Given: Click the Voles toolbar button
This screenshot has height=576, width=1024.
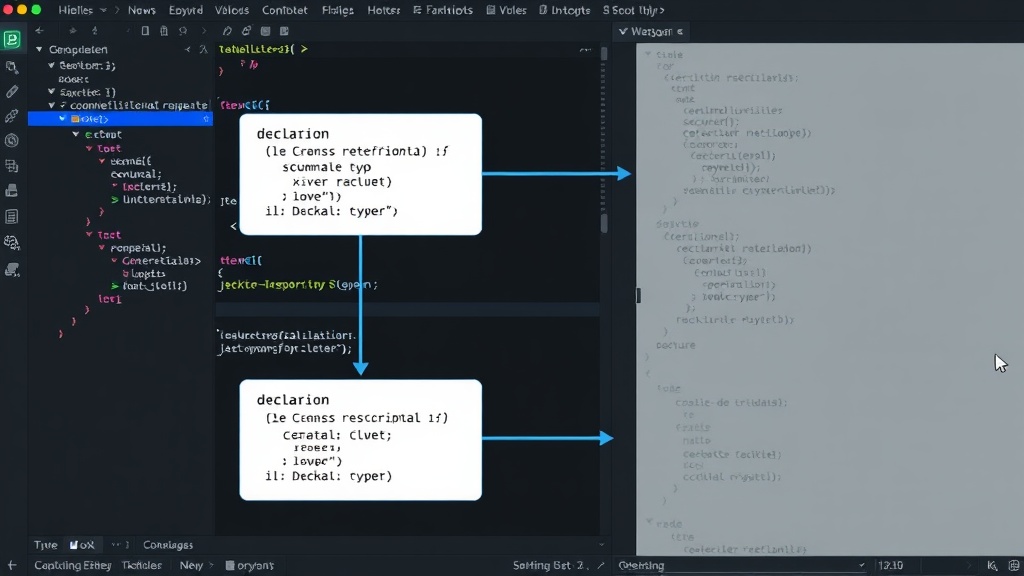Looking at the screenshot, I should tap(506, 10).
